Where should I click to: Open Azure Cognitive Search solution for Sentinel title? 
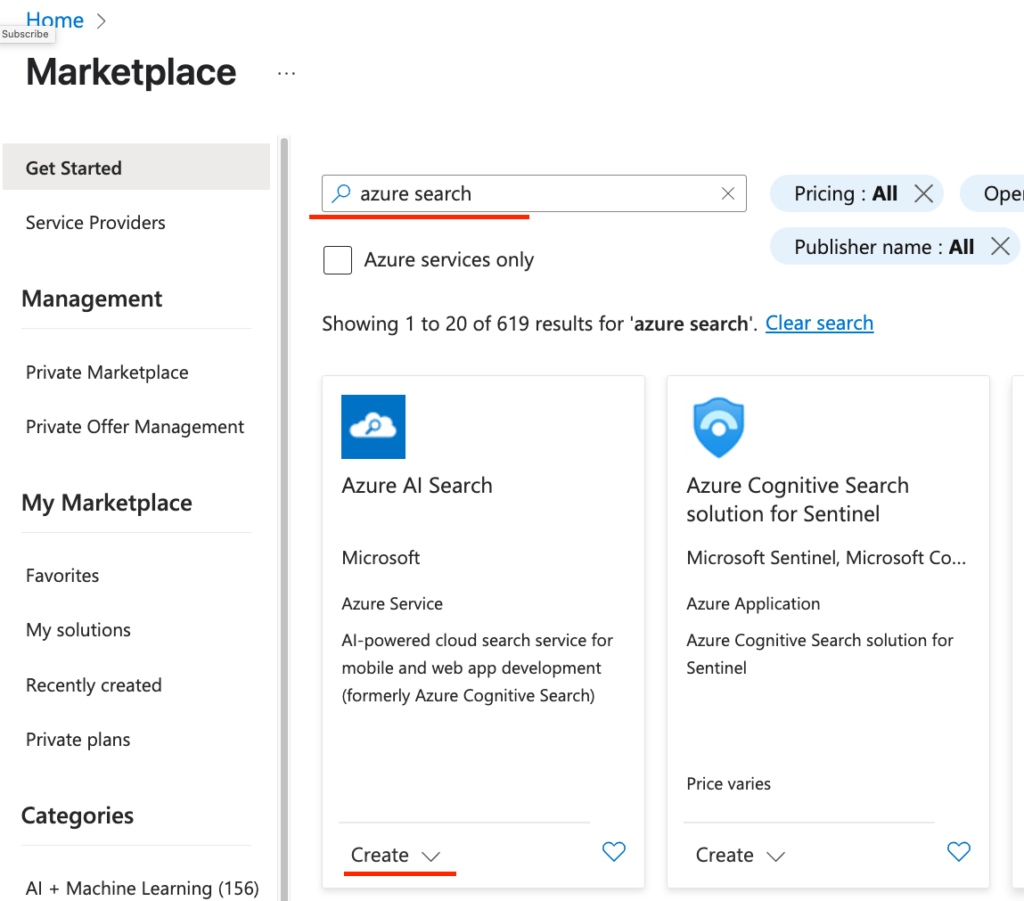click(x=797, y=499)
